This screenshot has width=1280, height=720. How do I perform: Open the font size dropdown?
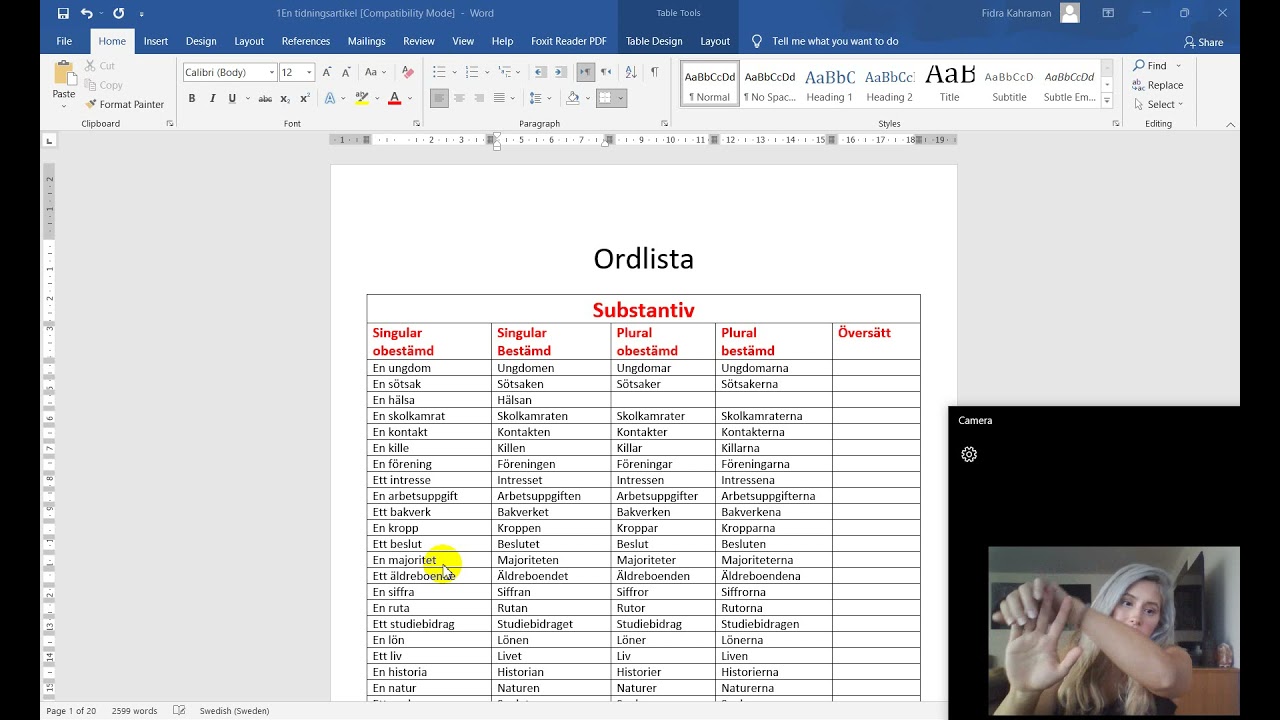coord(309,72)
